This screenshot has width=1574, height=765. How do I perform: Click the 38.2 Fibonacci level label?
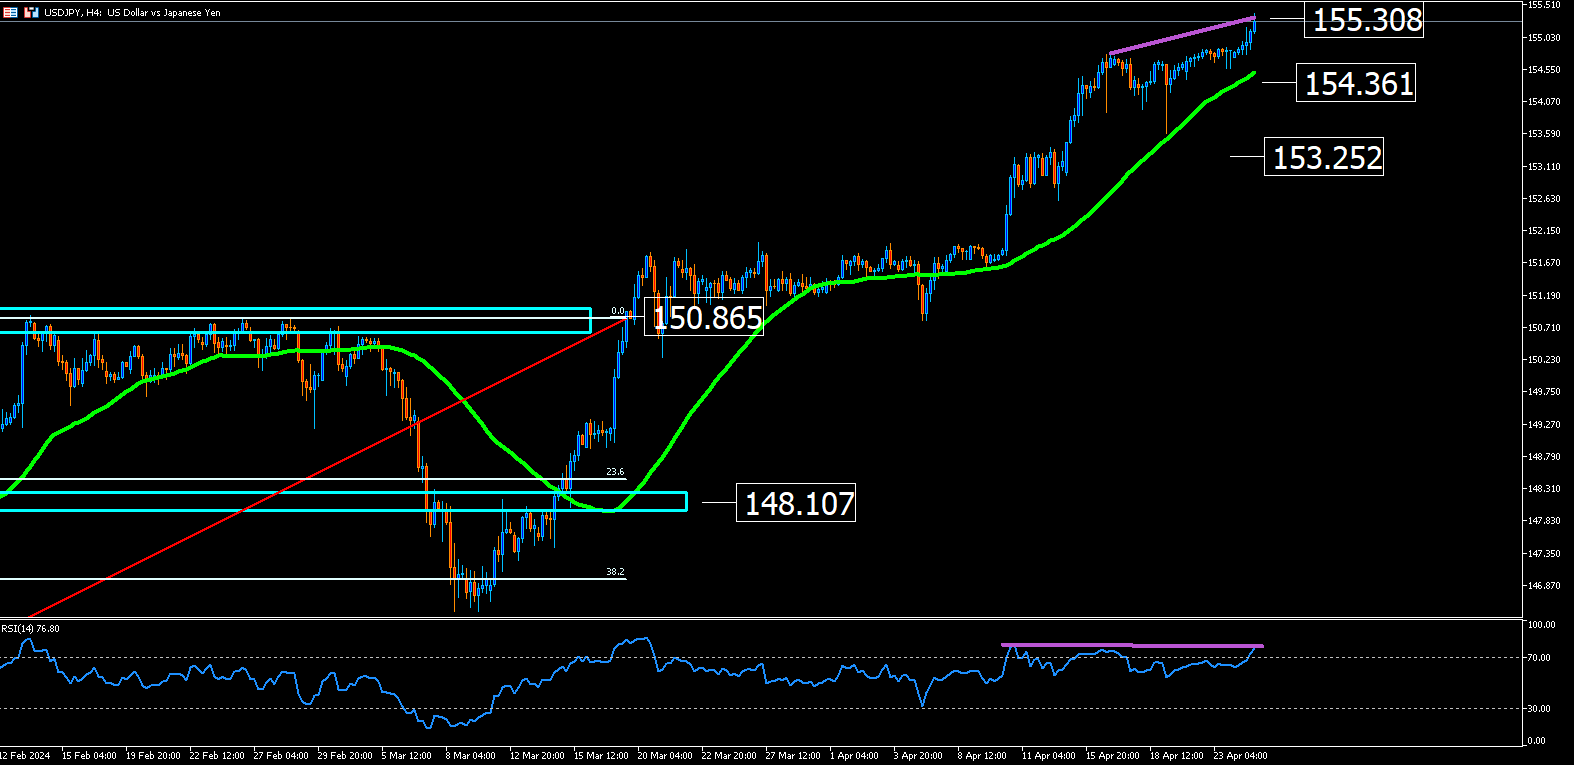click(615, 572)
